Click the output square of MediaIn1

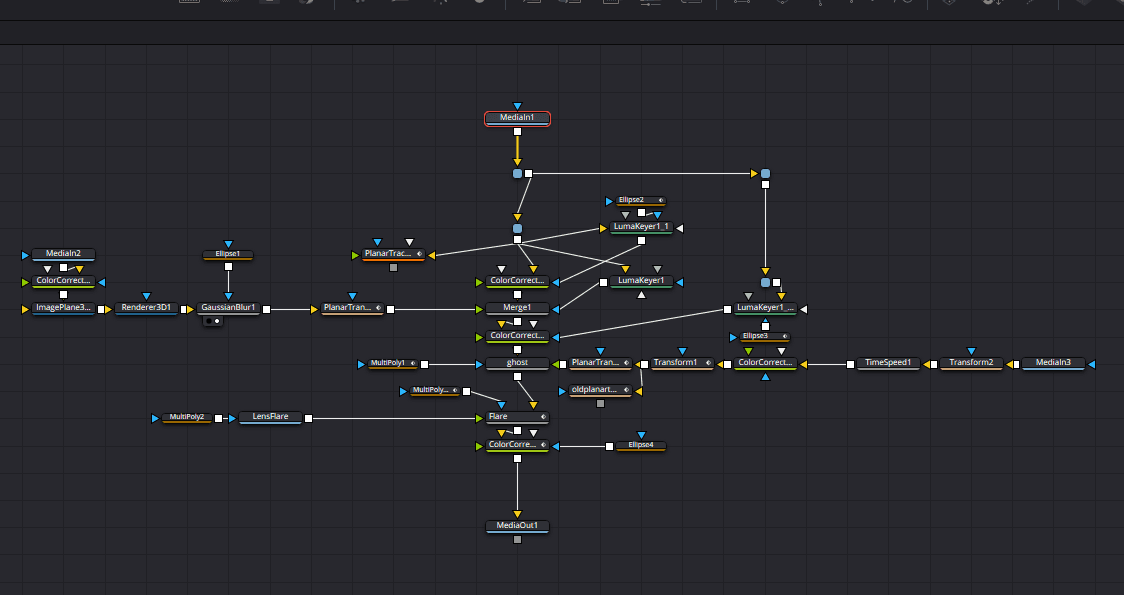[518, 132]
